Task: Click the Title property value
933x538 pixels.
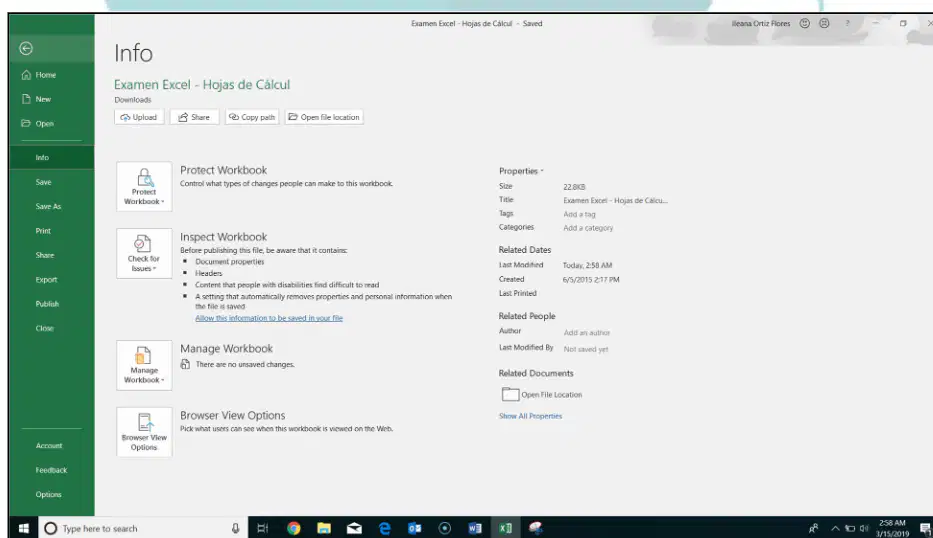Action: [615, 201]
